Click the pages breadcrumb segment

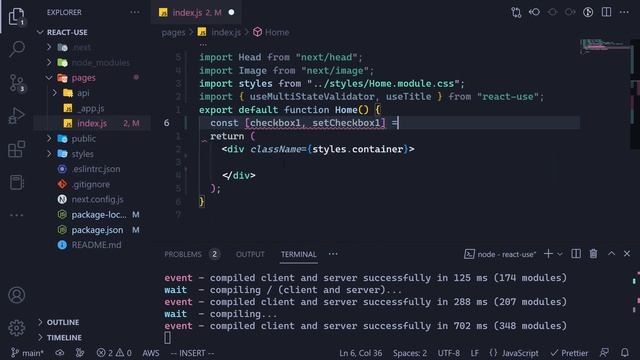pos(173,32)
